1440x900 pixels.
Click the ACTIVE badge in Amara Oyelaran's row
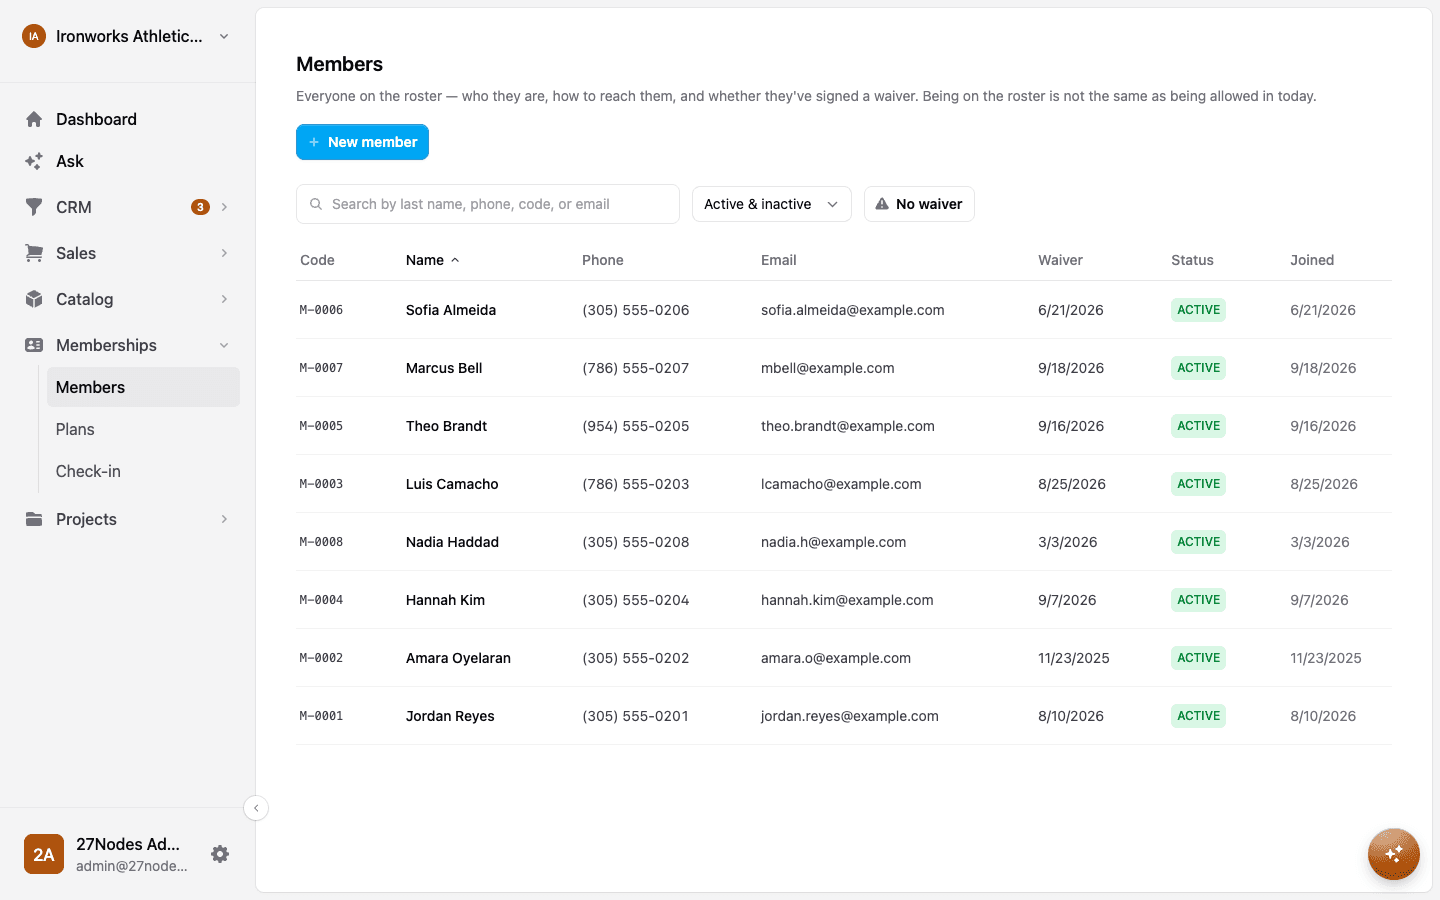tap(1198, 658)
